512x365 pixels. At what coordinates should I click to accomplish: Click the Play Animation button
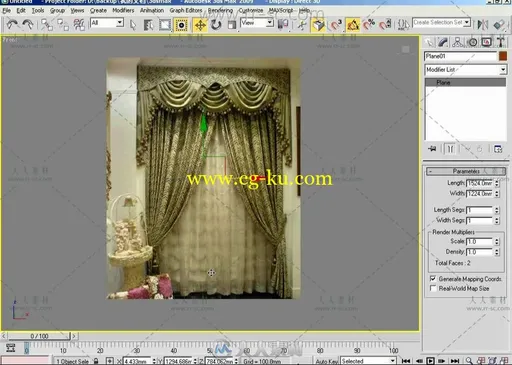(x=430, y=361)
